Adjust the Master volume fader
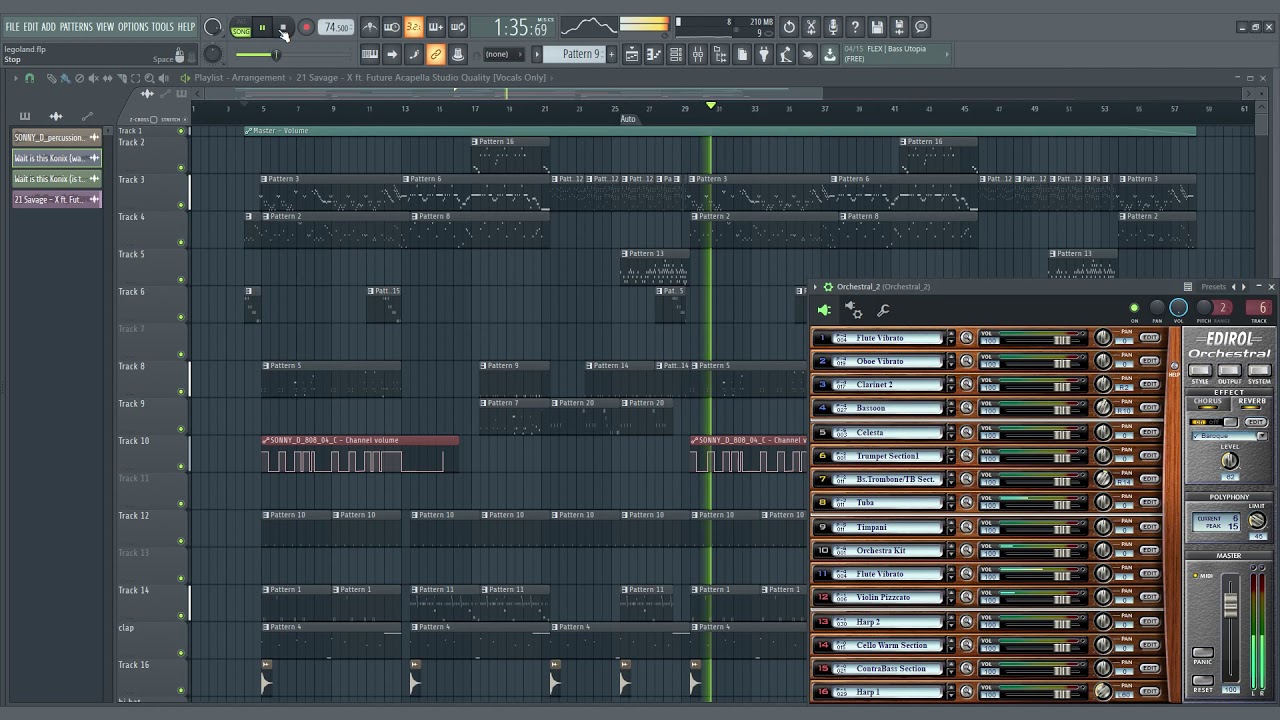Image resolution: width=1280 pixels, height=720 pixels. click(1230, 605)
